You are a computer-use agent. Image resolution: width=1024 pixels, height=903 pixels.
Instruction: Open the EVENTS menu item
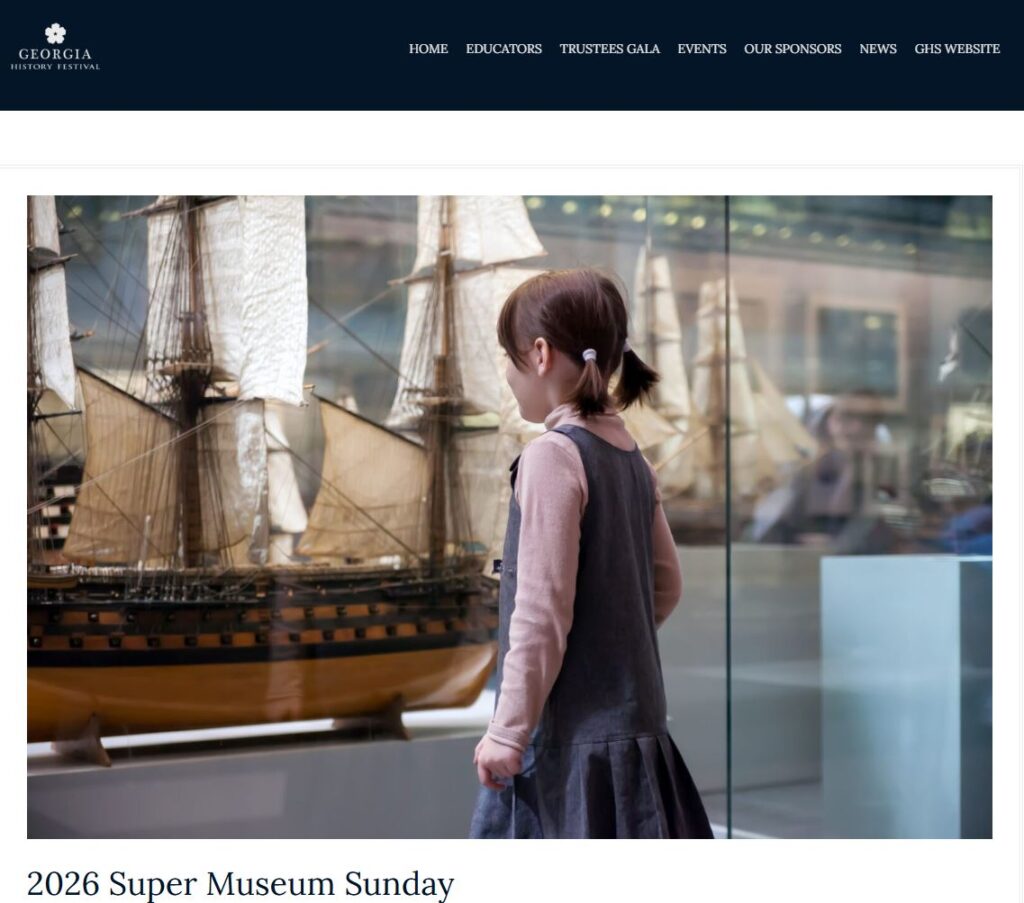tap(701, 49)
